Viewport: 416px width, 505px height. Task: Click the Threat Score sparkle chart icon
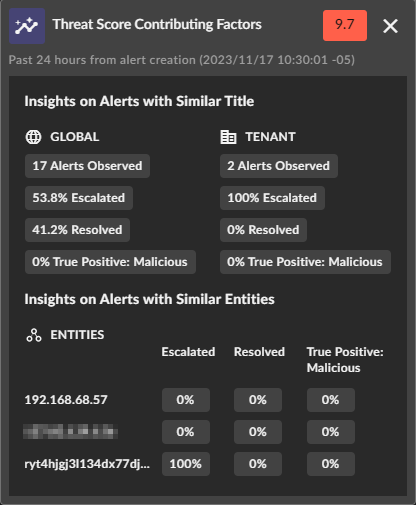[x=27, y=26]
